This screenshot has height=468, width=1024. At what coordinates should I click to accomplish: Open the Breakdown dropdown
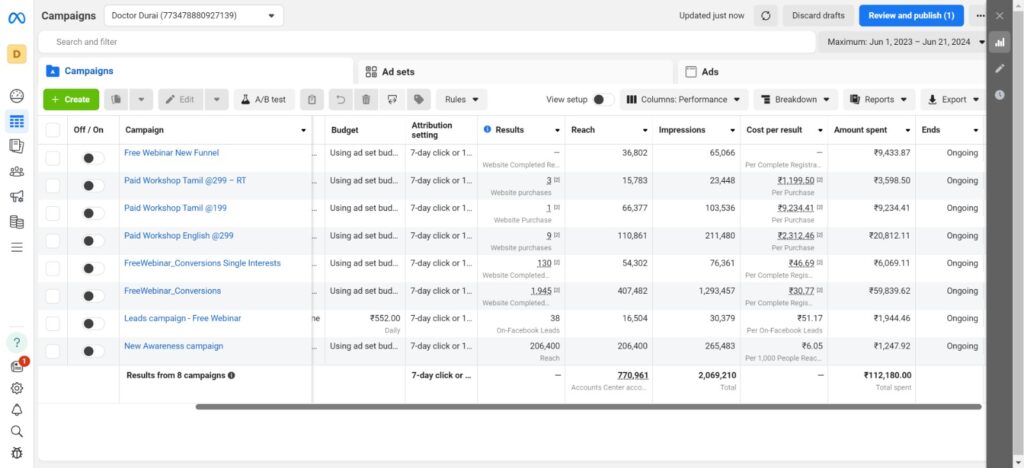point(795,100)
